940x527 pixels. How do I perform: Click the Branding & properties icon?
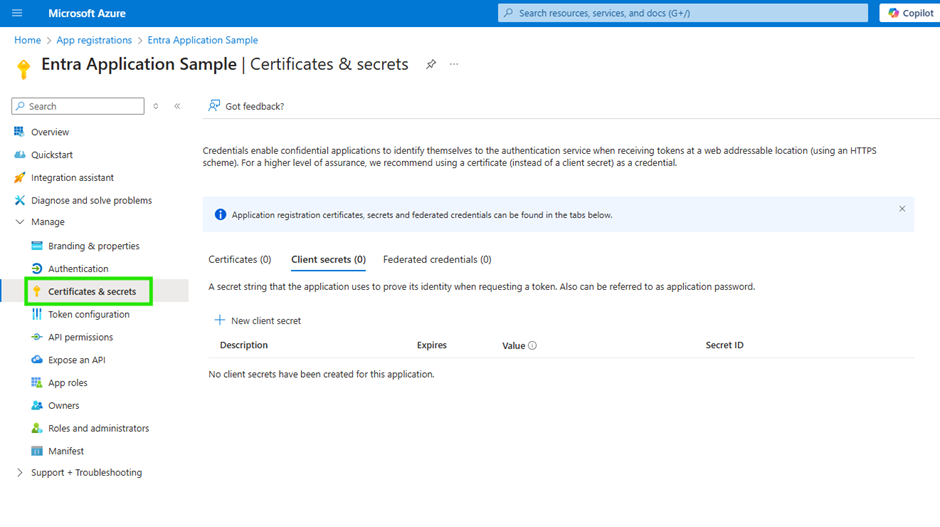coord(37,246)
